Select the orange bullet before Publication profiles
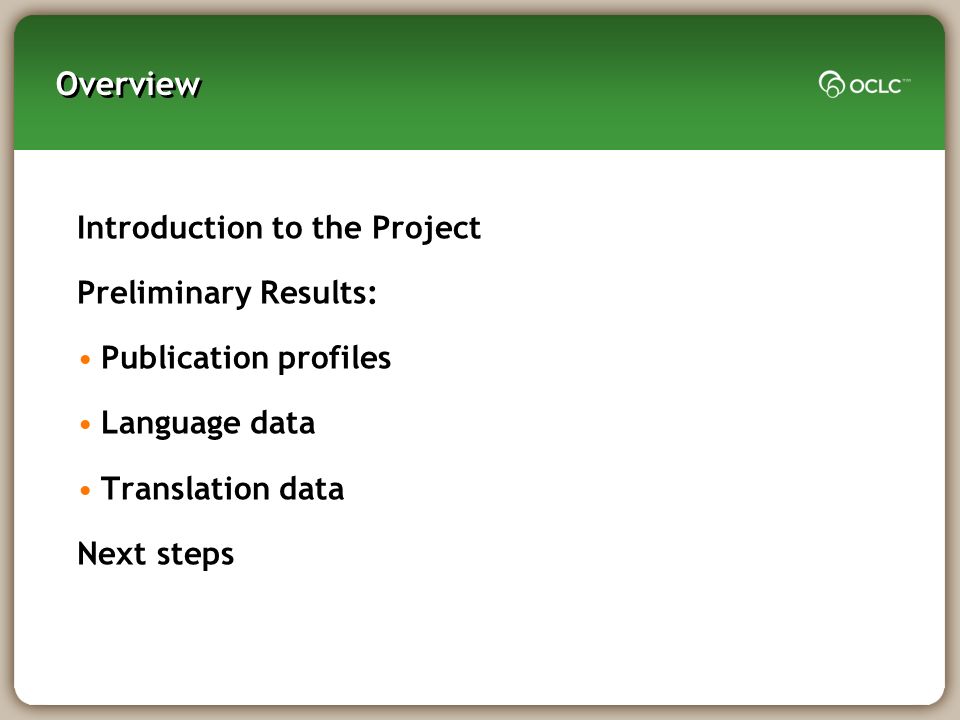Viewport: 960px width, 720px height. coord(85,359)
